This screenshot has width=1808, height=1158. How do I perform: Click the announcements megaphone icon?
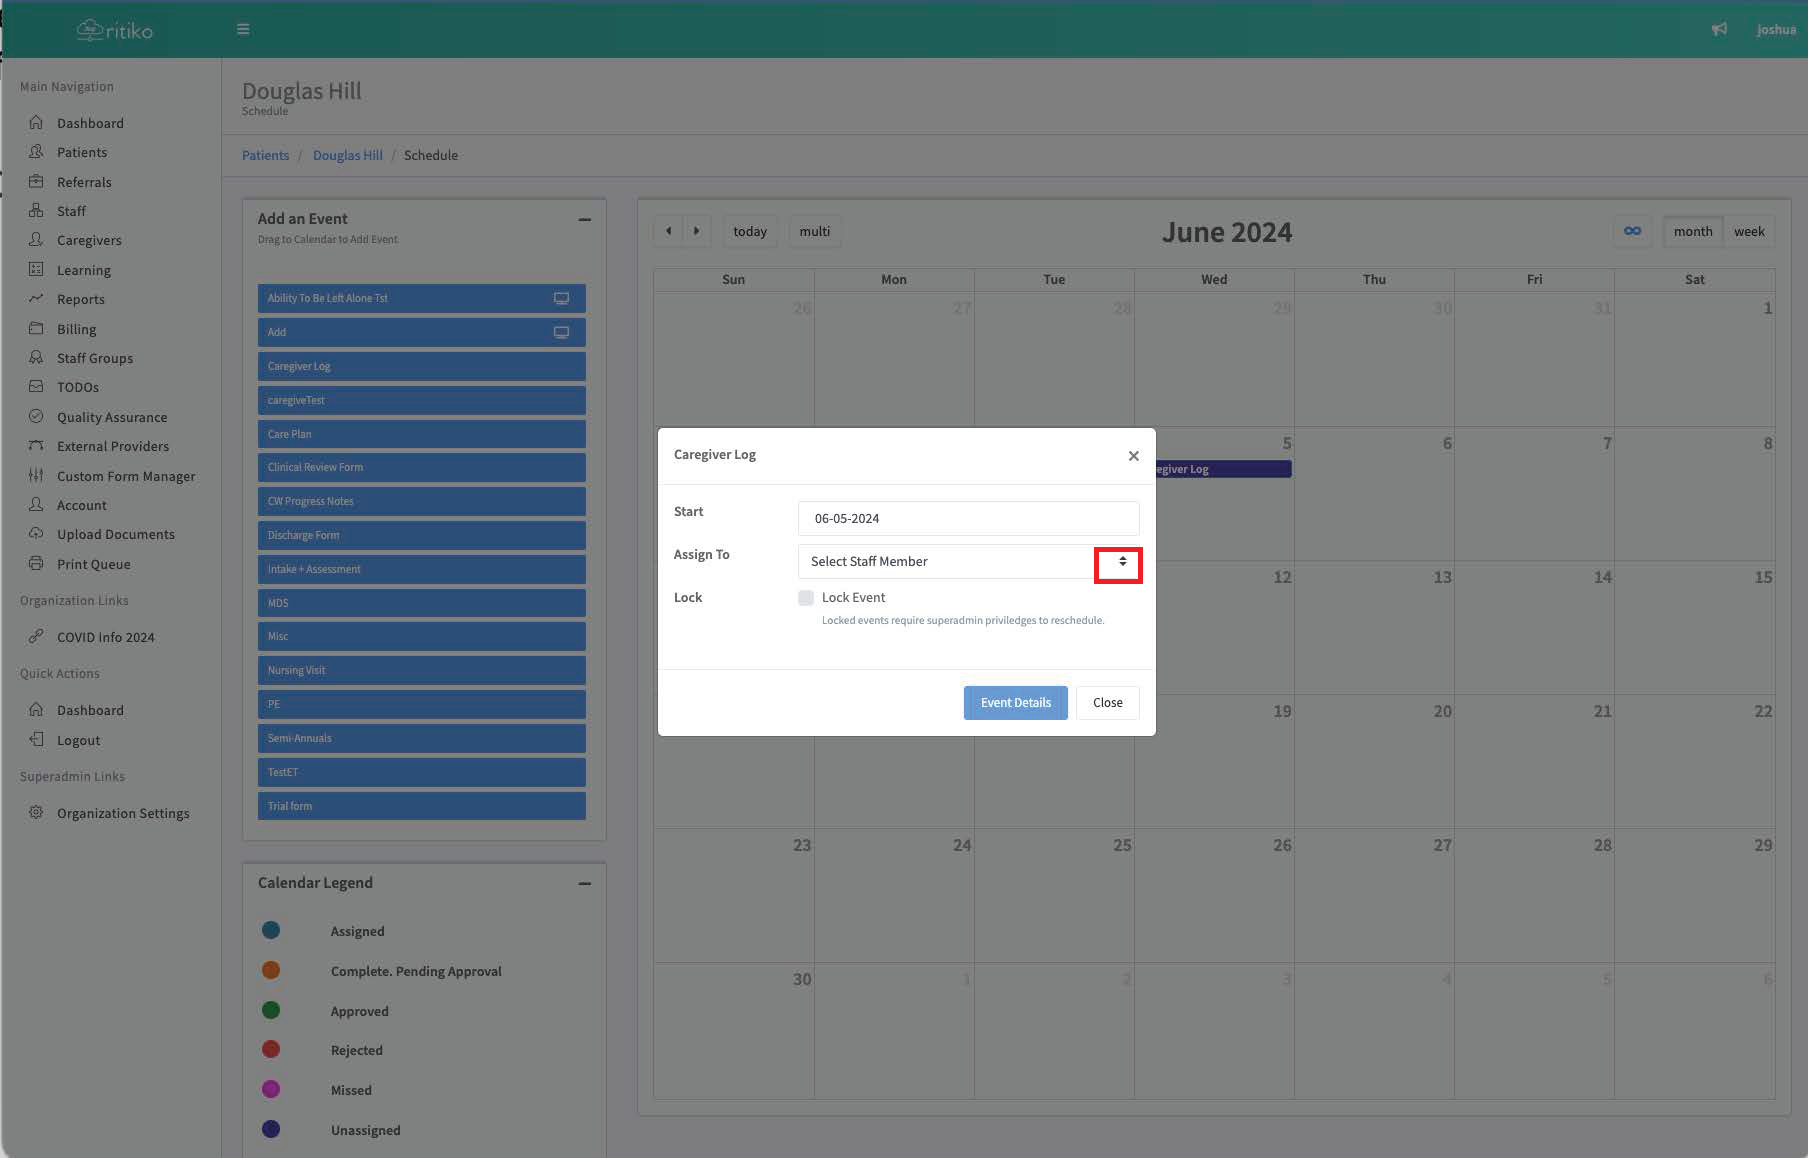tap(1719, 29)
